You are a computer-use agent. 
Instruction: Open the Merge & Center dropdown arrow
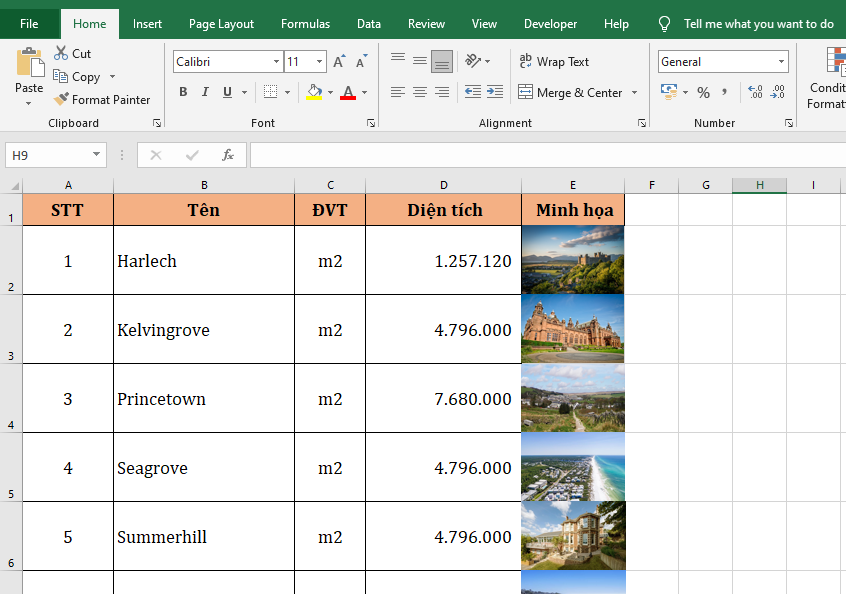point(633,93)
